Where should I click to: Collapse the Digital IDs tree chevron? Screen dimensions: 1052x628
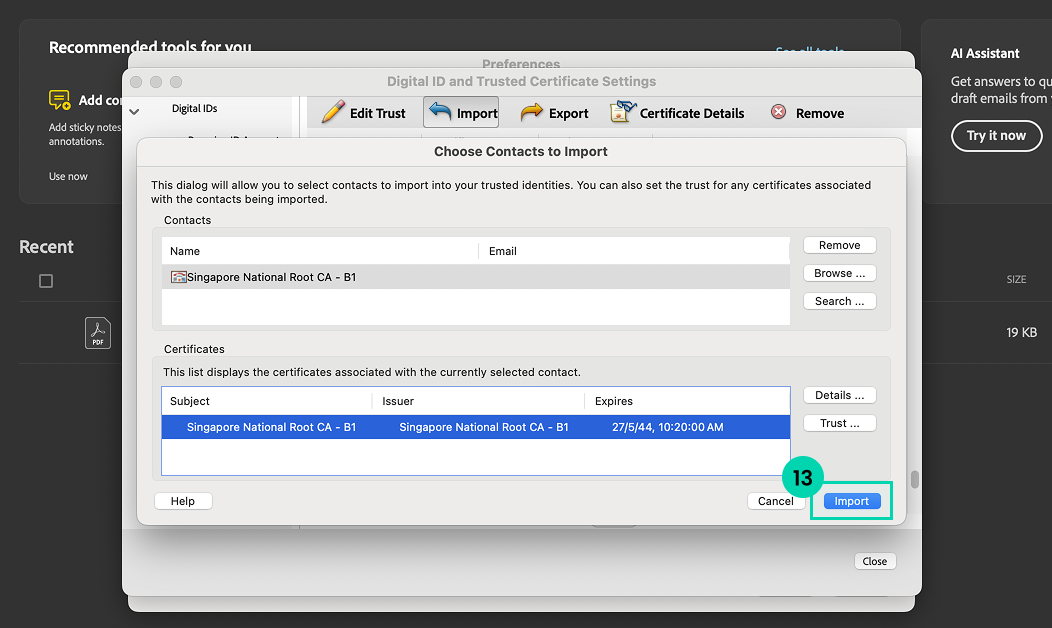[134, 111]
